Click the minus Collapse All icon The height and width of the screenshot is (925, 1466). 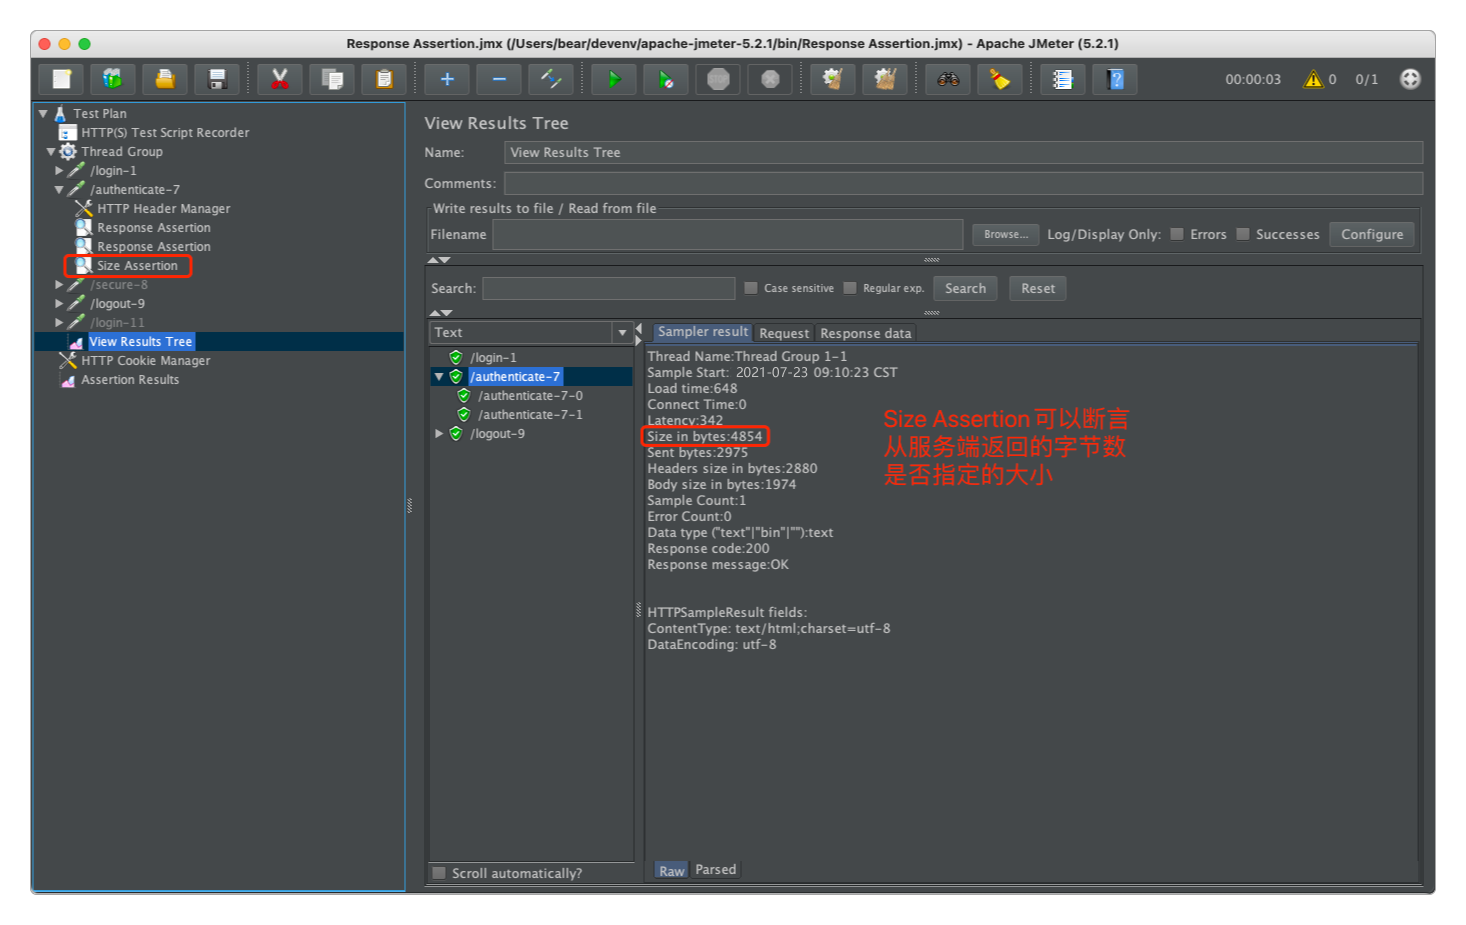tap(499, 79)
